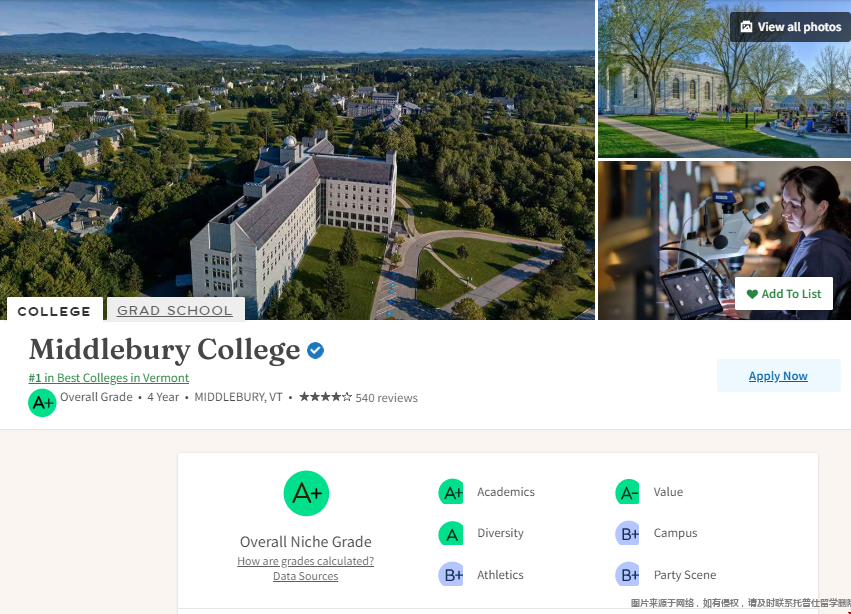Select the College tab
This screenshot has width=851, height=614.
tap(54, 311)
